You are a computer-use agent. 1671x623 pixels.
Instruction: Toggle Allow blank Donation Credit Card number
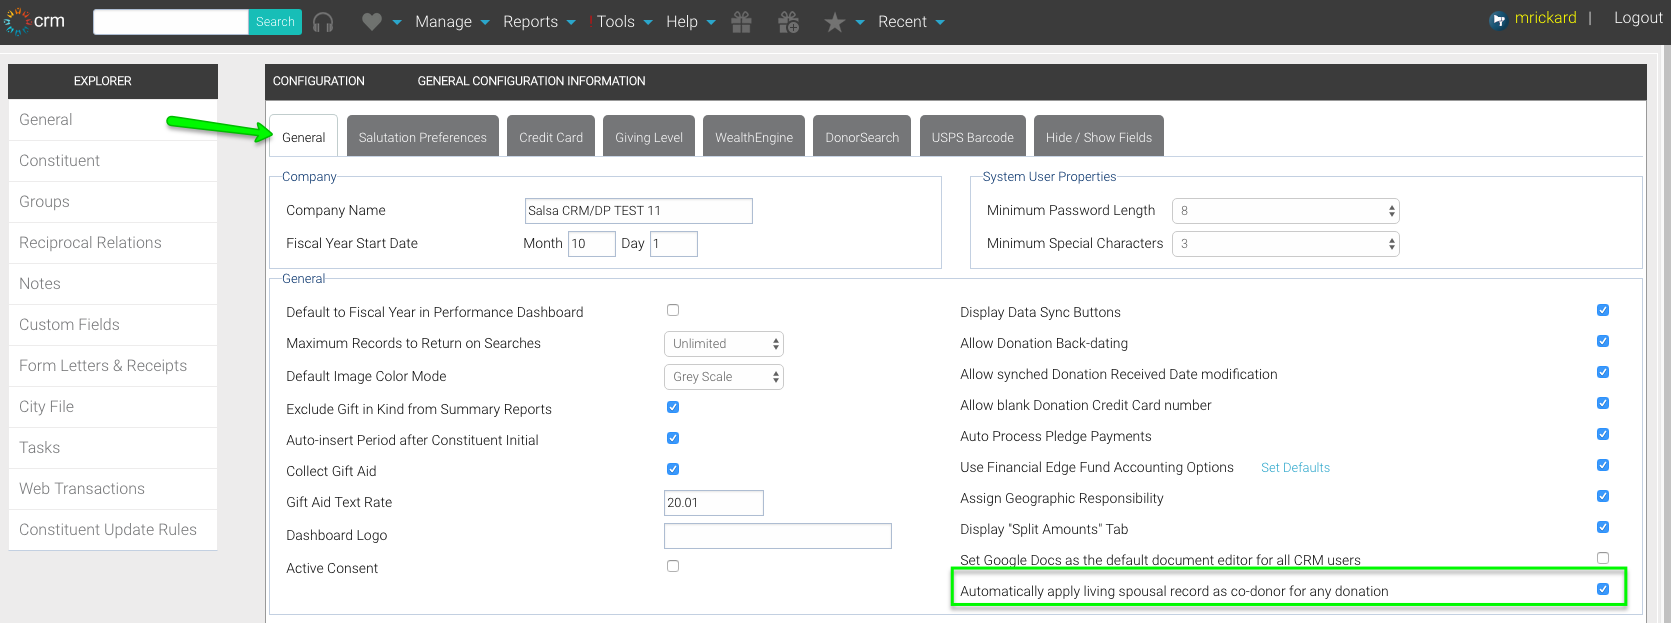[x=1603, y=403]
